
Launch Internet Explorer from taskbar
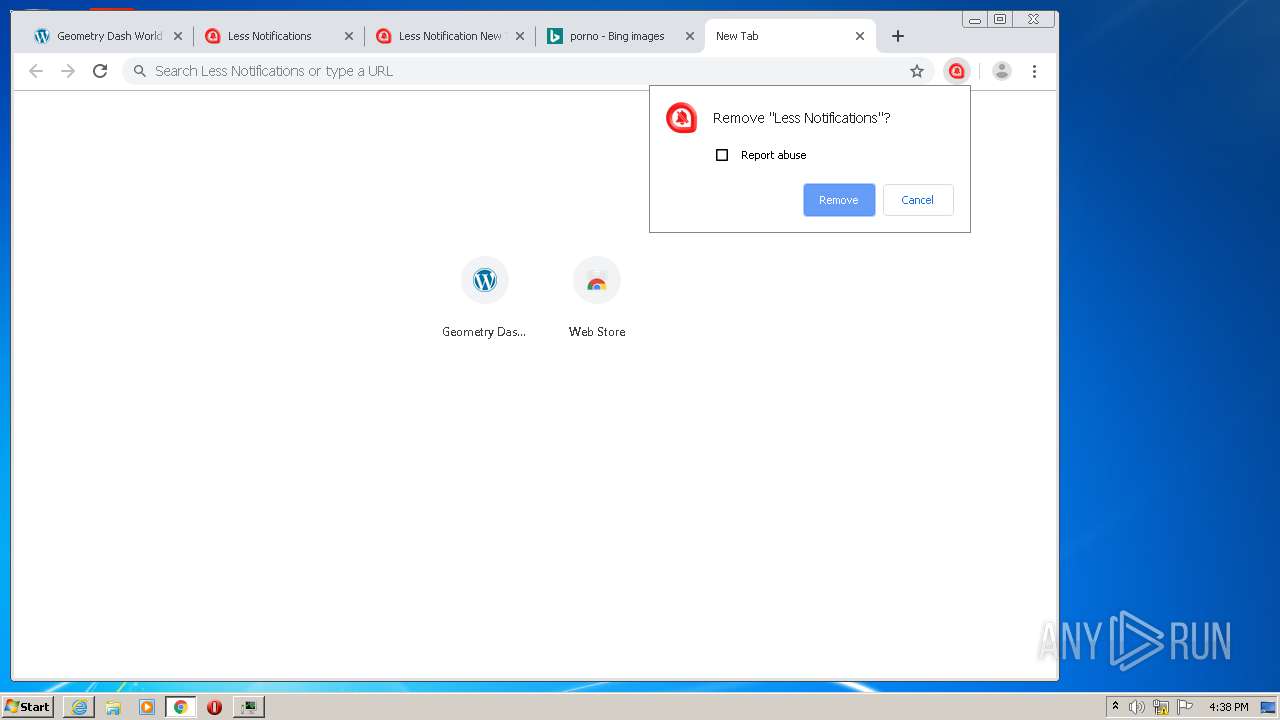pyautogui.click(x=79, y=707)
